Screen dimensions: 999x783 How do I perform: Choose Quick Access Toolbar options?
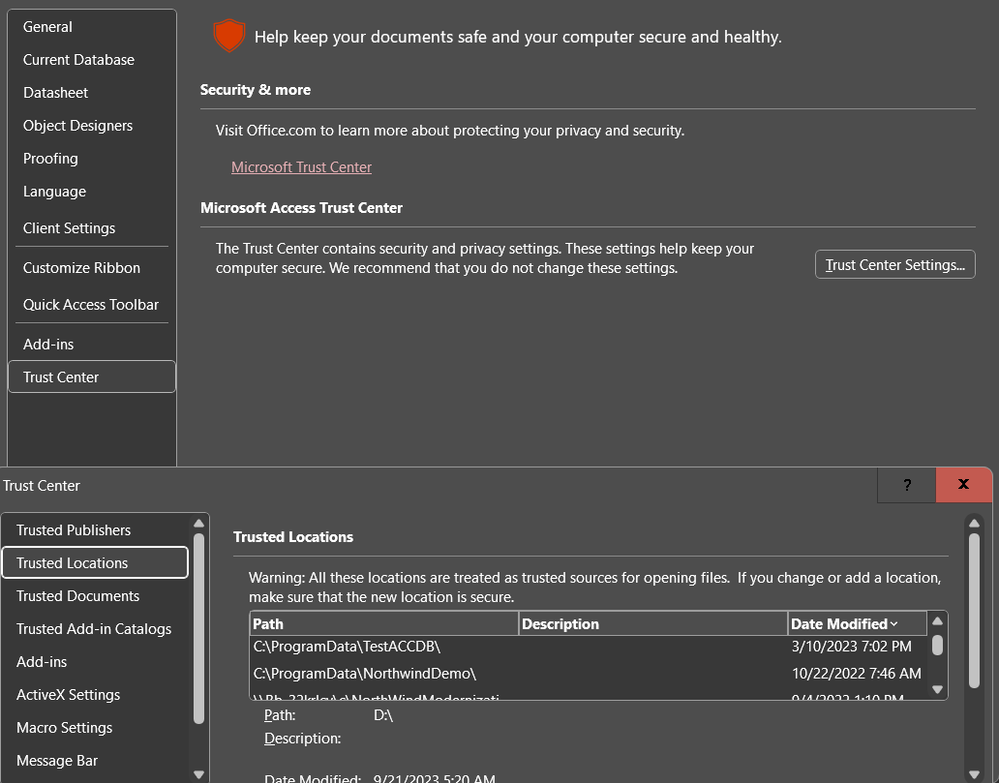click(90, 305)
